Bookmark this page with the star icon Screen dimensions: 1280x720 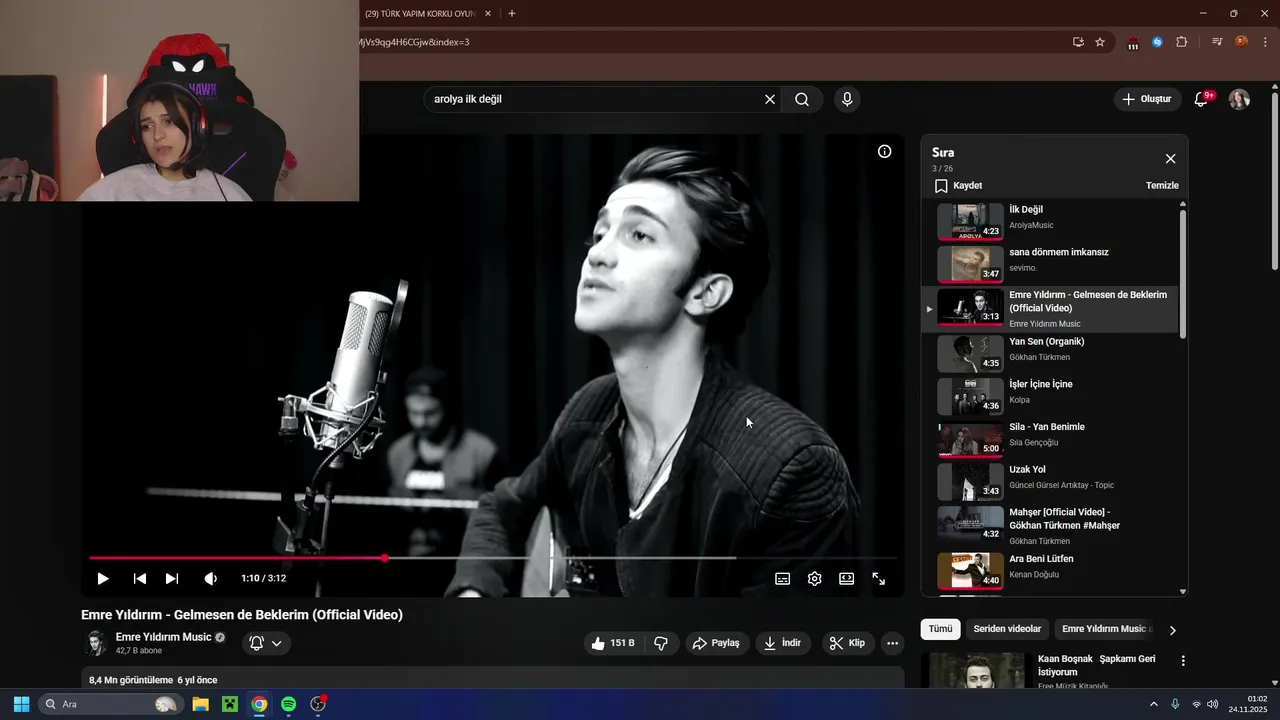(1100, 42)
